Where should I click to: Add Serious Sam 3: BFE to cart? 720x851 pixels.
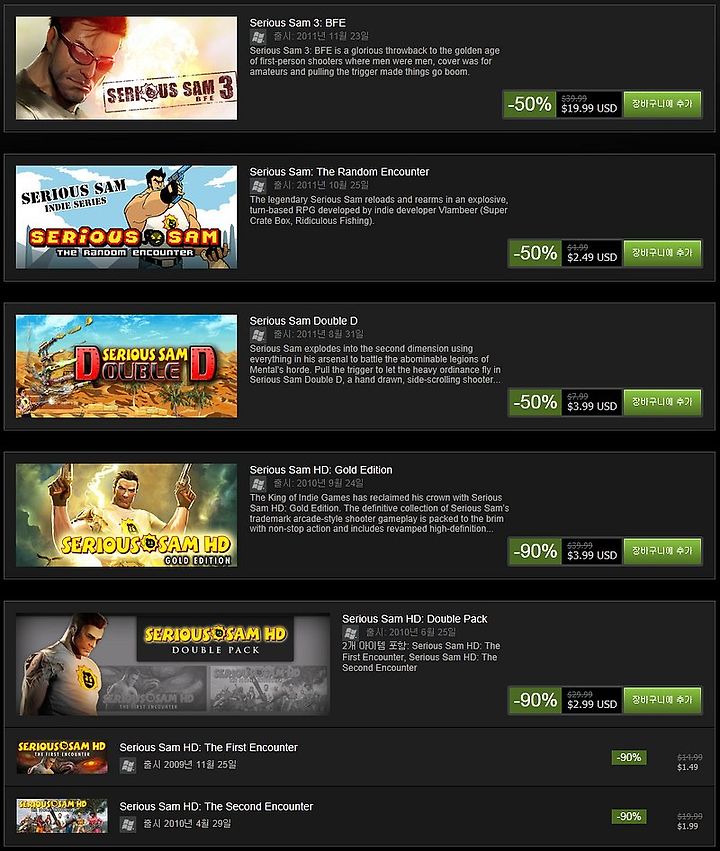662,104
